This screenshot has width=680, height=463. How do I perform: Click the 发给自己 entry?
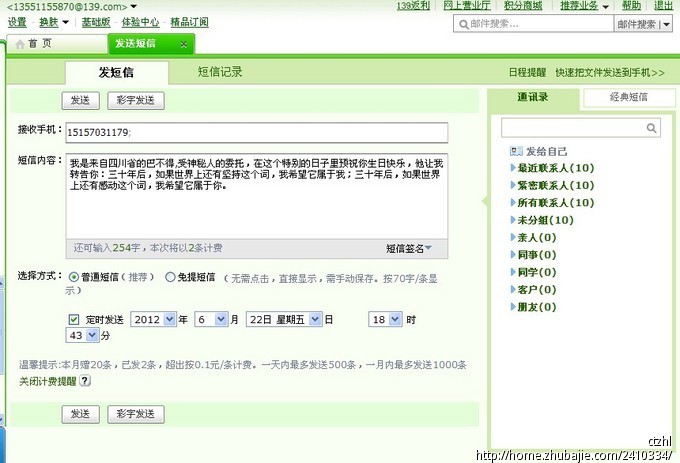pos(546,151)
